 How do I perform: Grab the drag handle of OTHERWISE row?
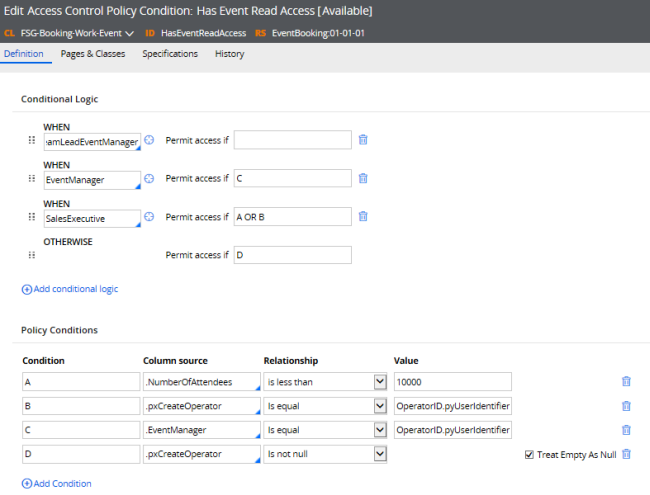tap(32, 255)
